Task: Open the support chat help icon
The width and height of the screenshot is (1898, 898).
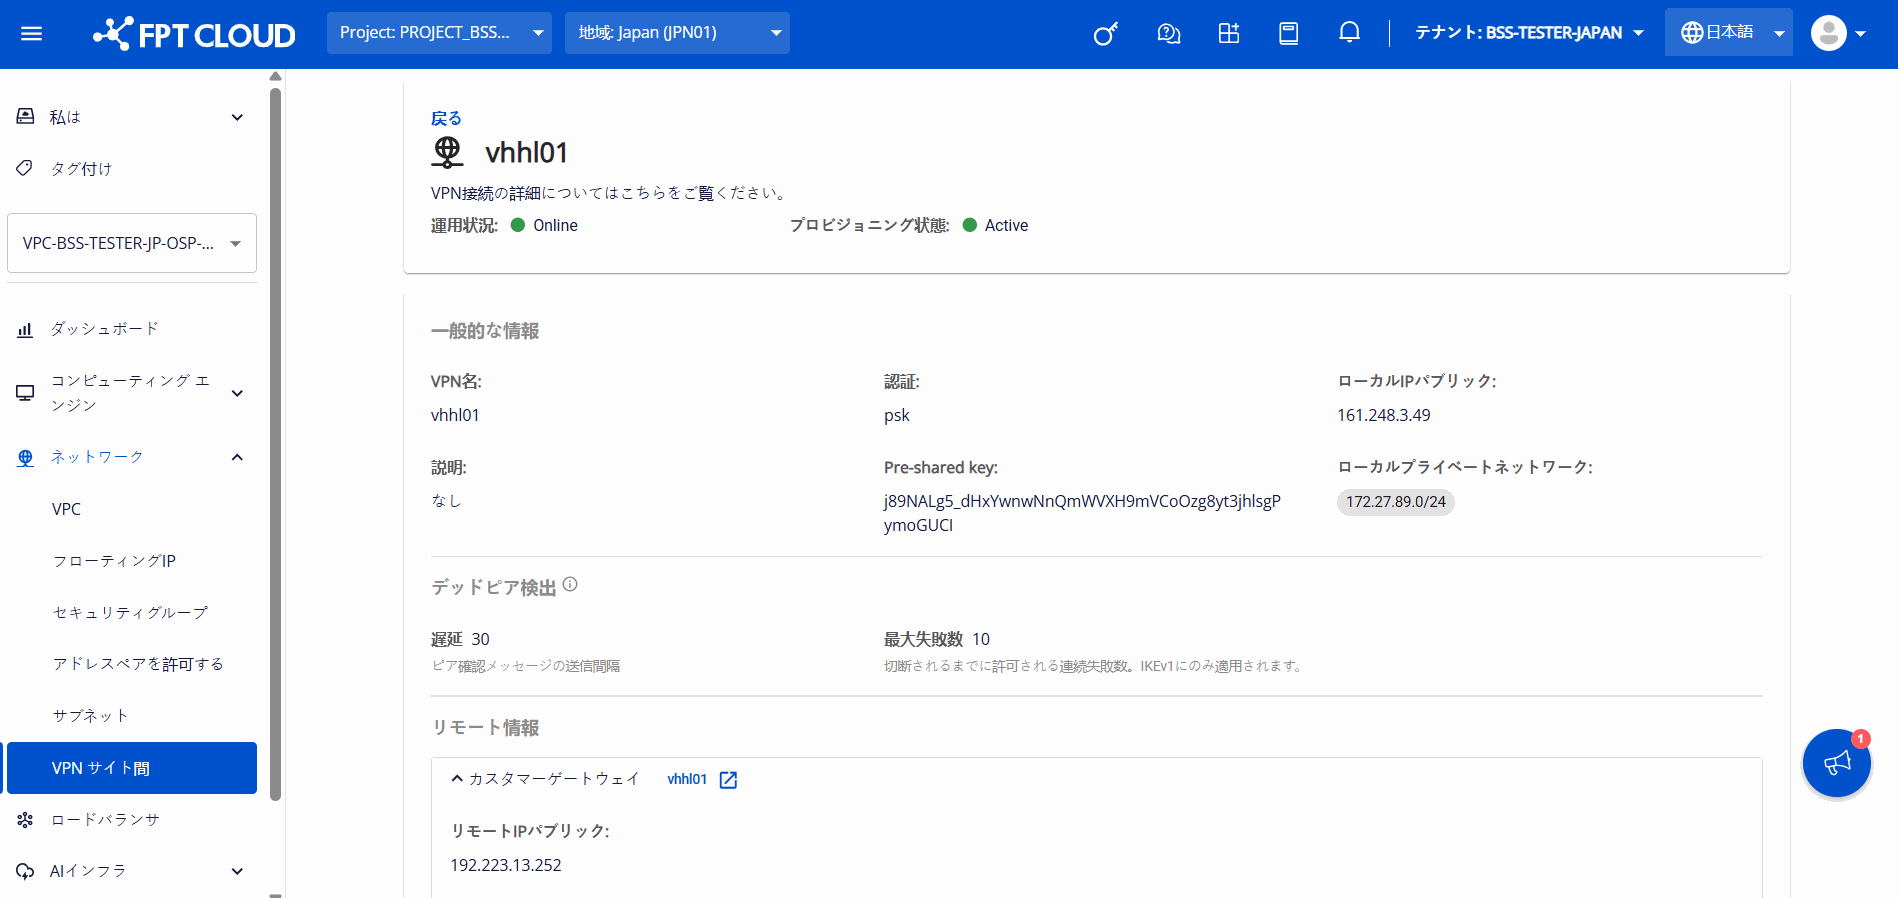Action: (x=1168, y=34)
